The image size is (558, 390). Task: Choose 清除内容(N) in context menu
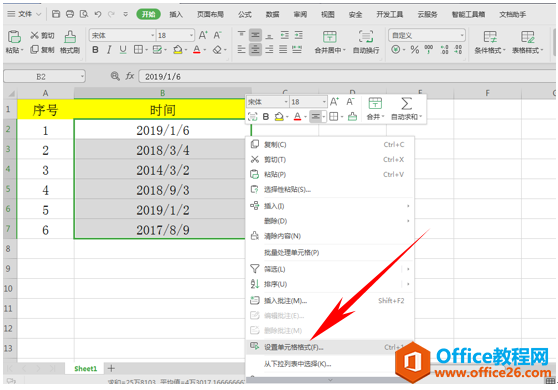[x=330, y=236]
